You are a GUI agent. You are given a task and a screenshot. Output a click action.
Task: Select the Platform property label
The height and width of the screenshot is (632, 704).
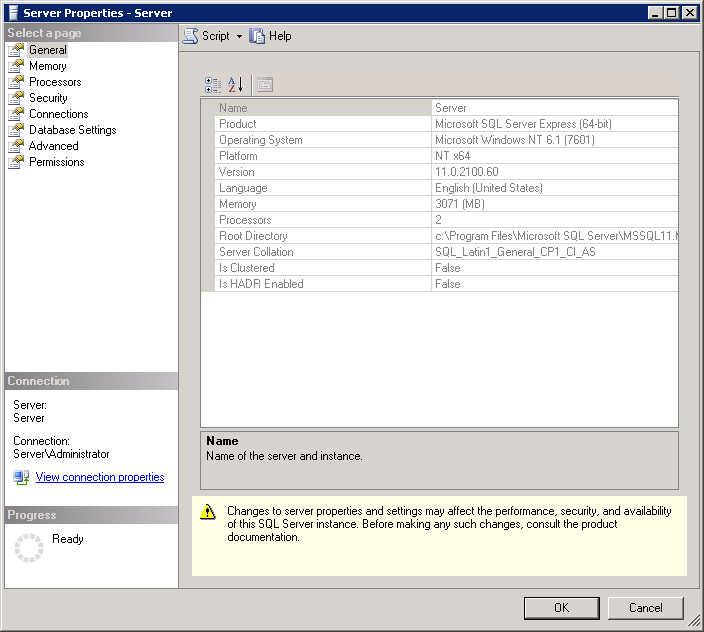[x=238, y=156]
